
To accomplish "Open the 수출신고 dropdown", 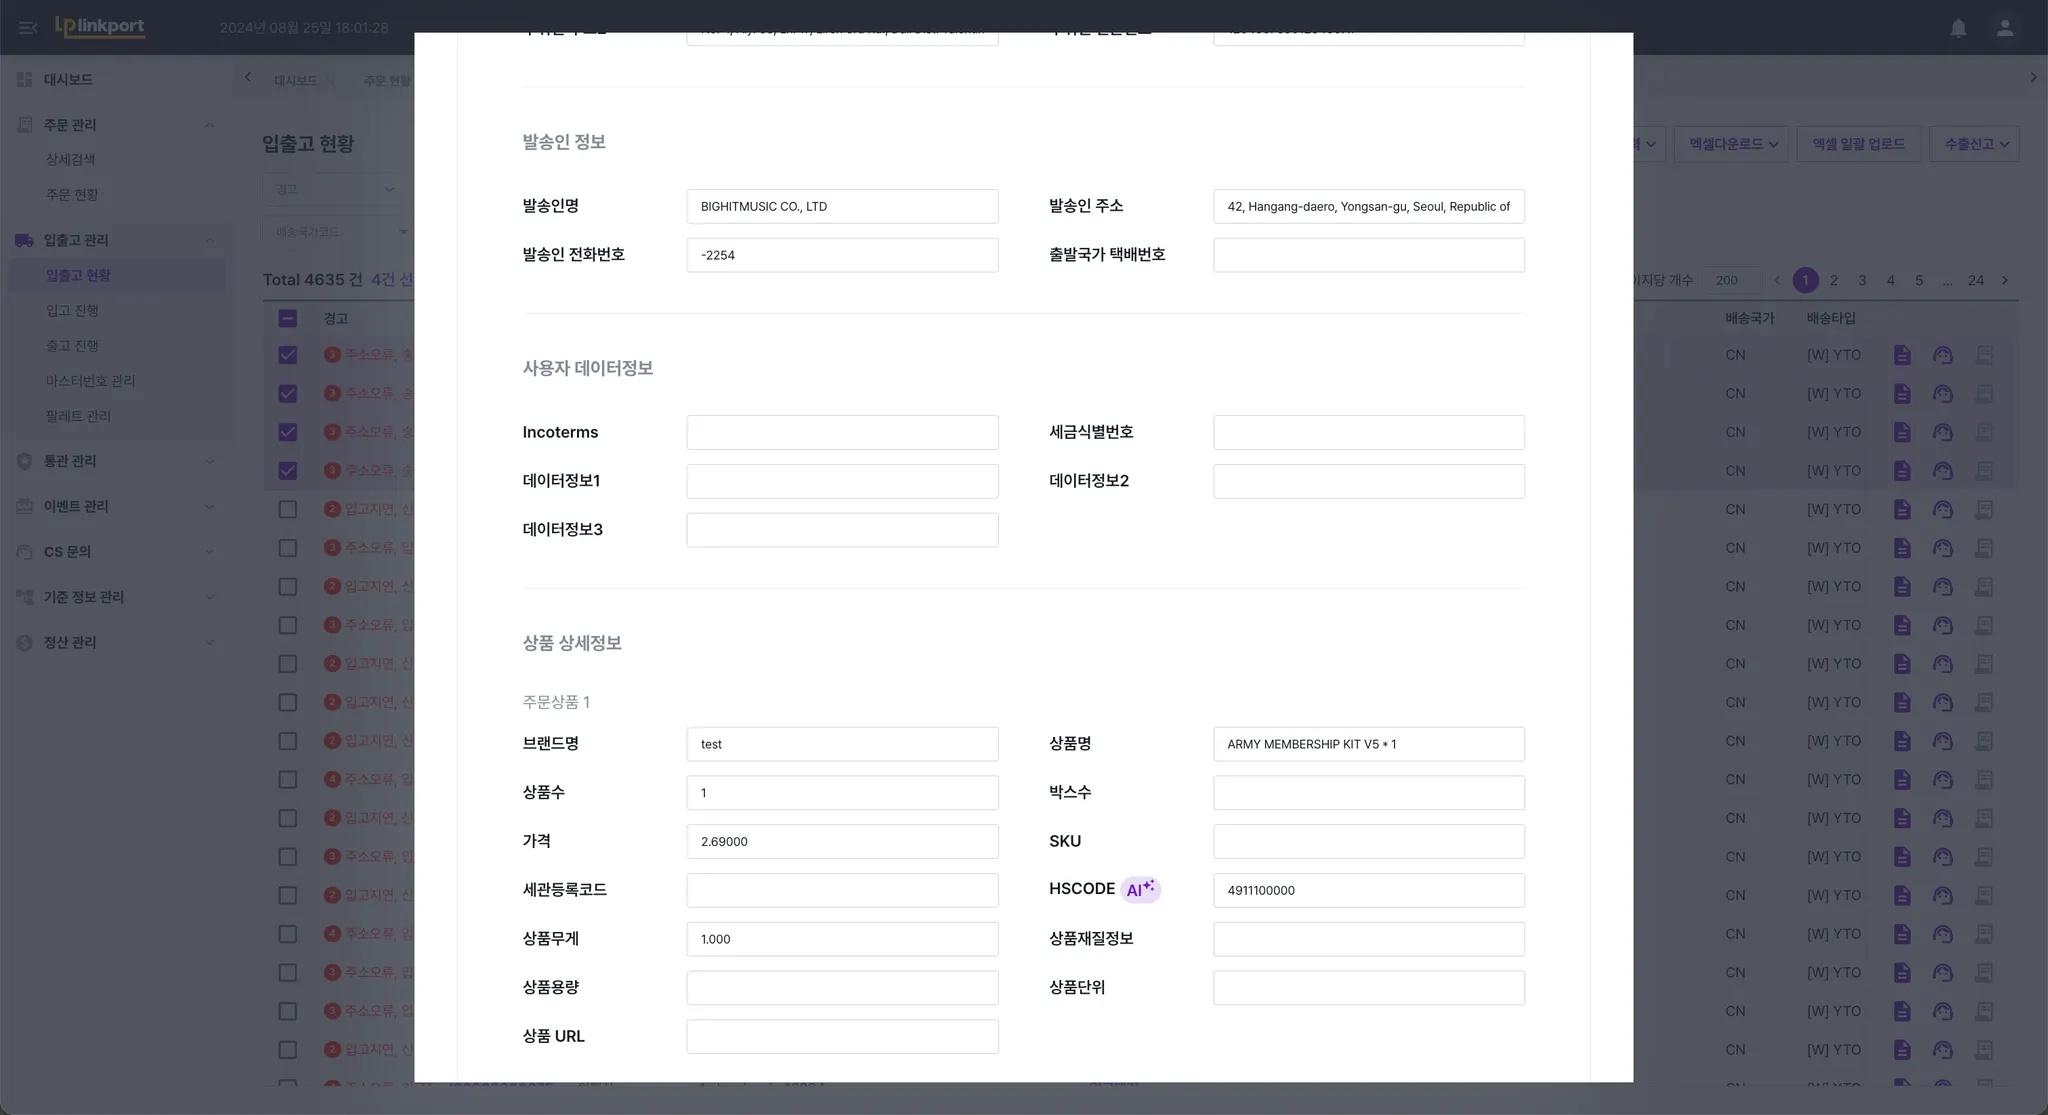I will (1975, 144).
